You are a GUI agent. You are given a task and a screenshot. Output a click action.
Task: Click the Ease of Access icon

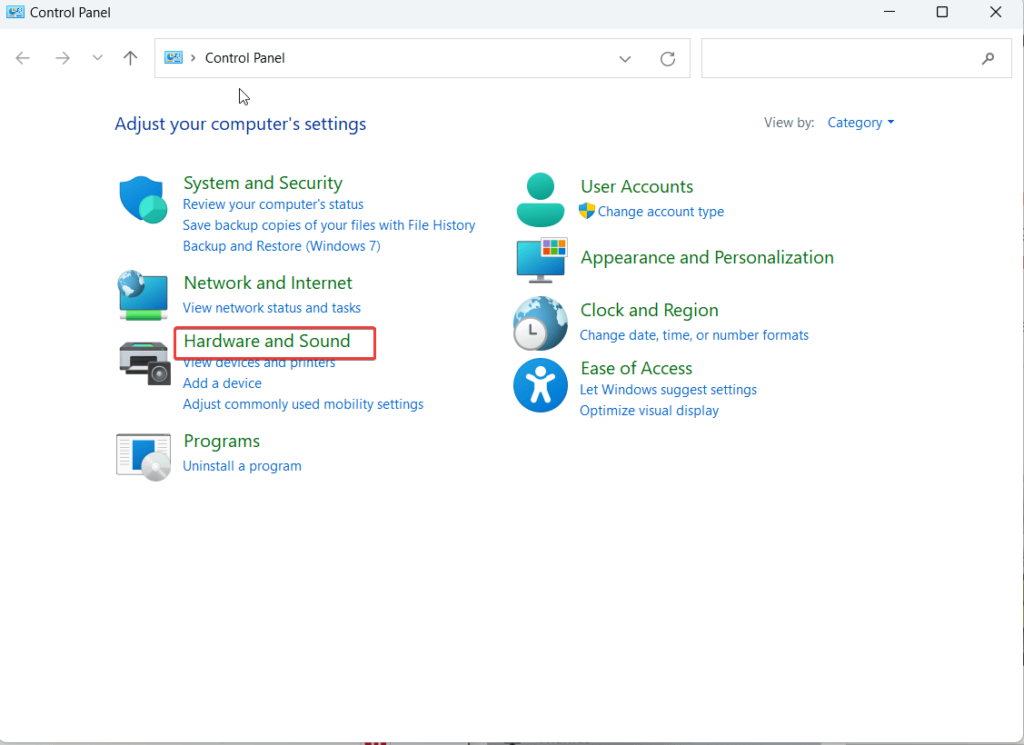[540, 386]
